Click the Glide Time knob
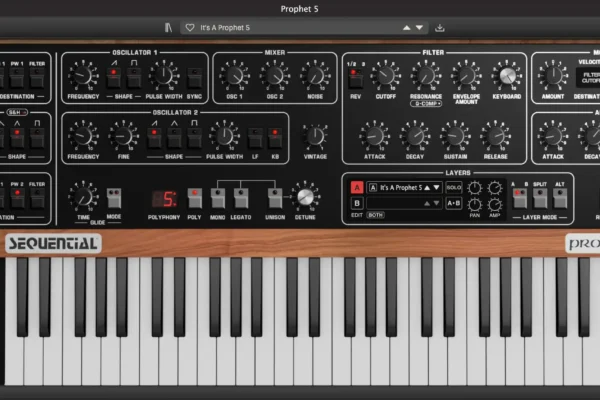The height and width of the screenshot is (400, 600). coord(83,196)
